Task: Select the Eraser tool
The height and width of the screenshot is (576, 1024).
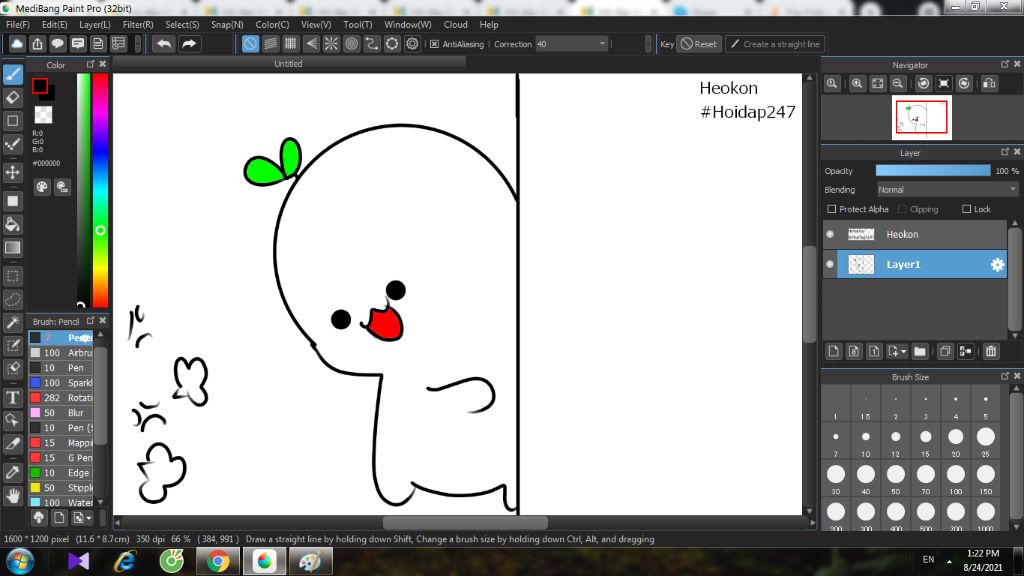Action: click(12, 98)
